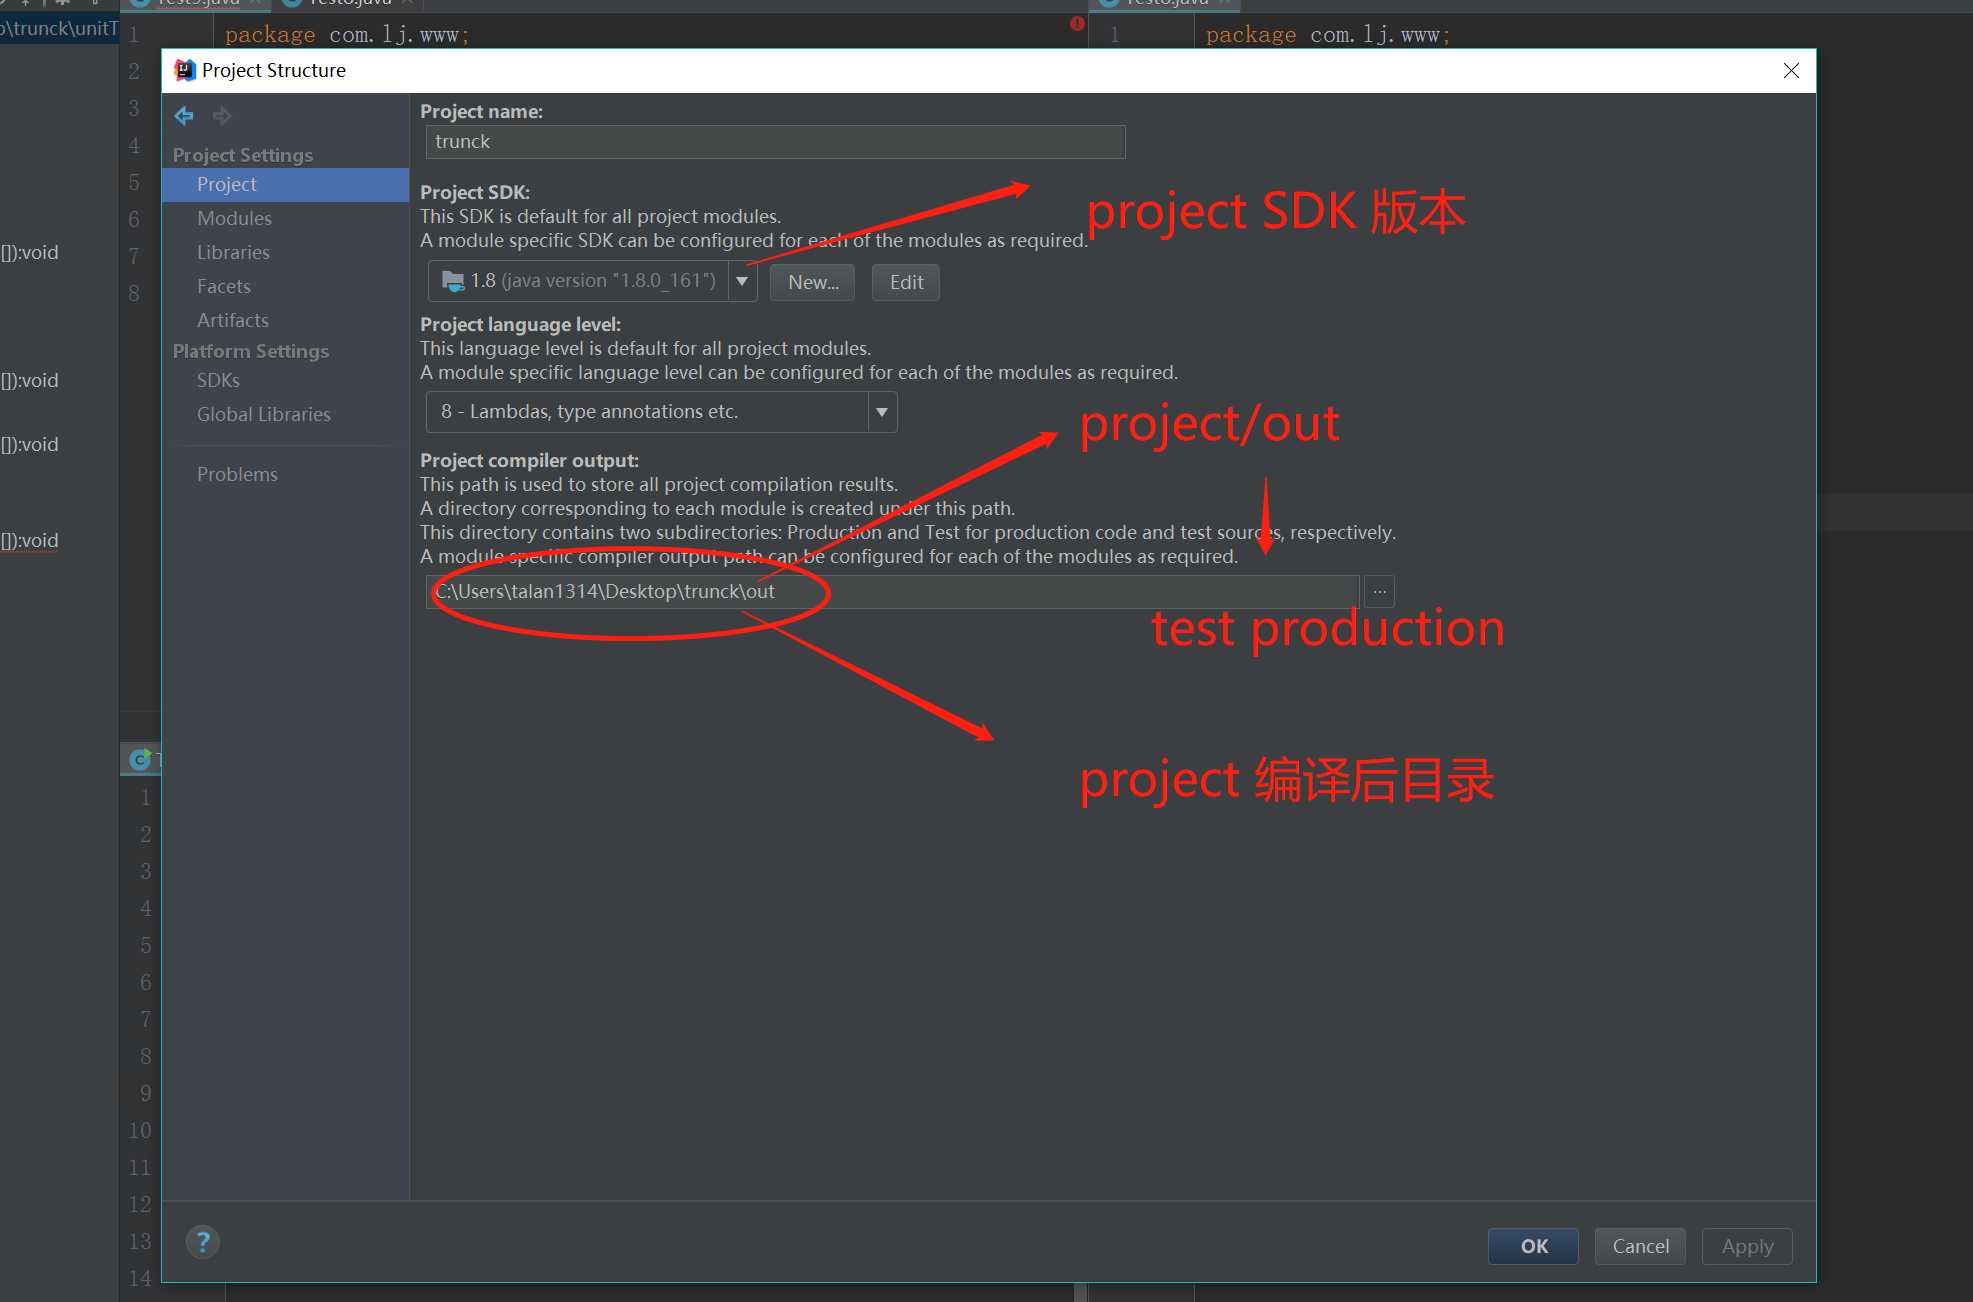The image size is (1973, 1302).
Task: Go to Artifacts settings
Action: (232, 320)
